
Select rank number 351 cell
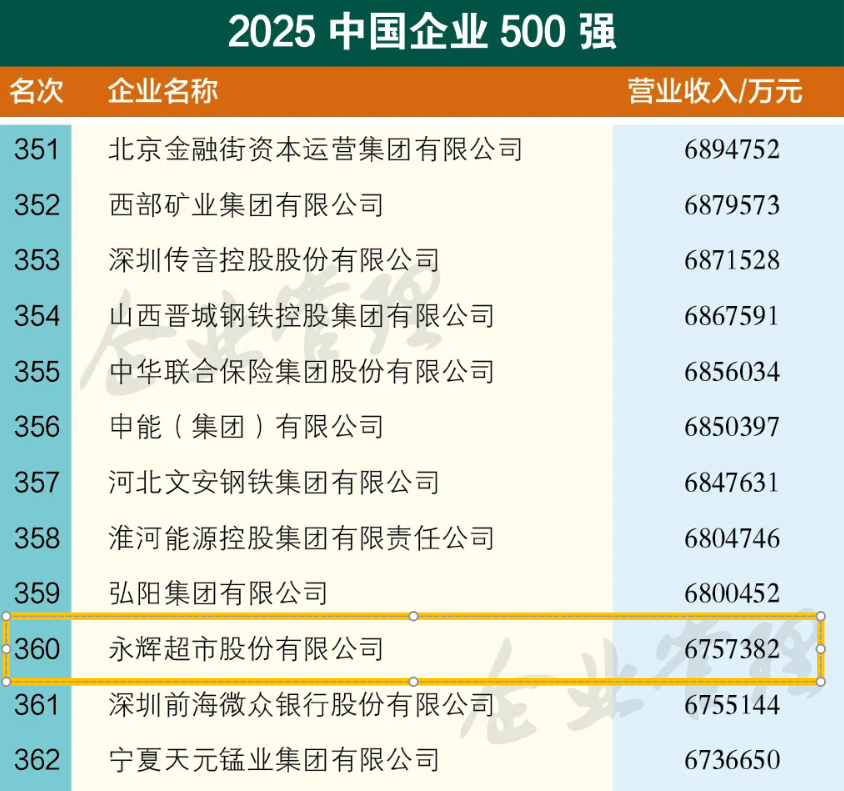click(37, 150)
